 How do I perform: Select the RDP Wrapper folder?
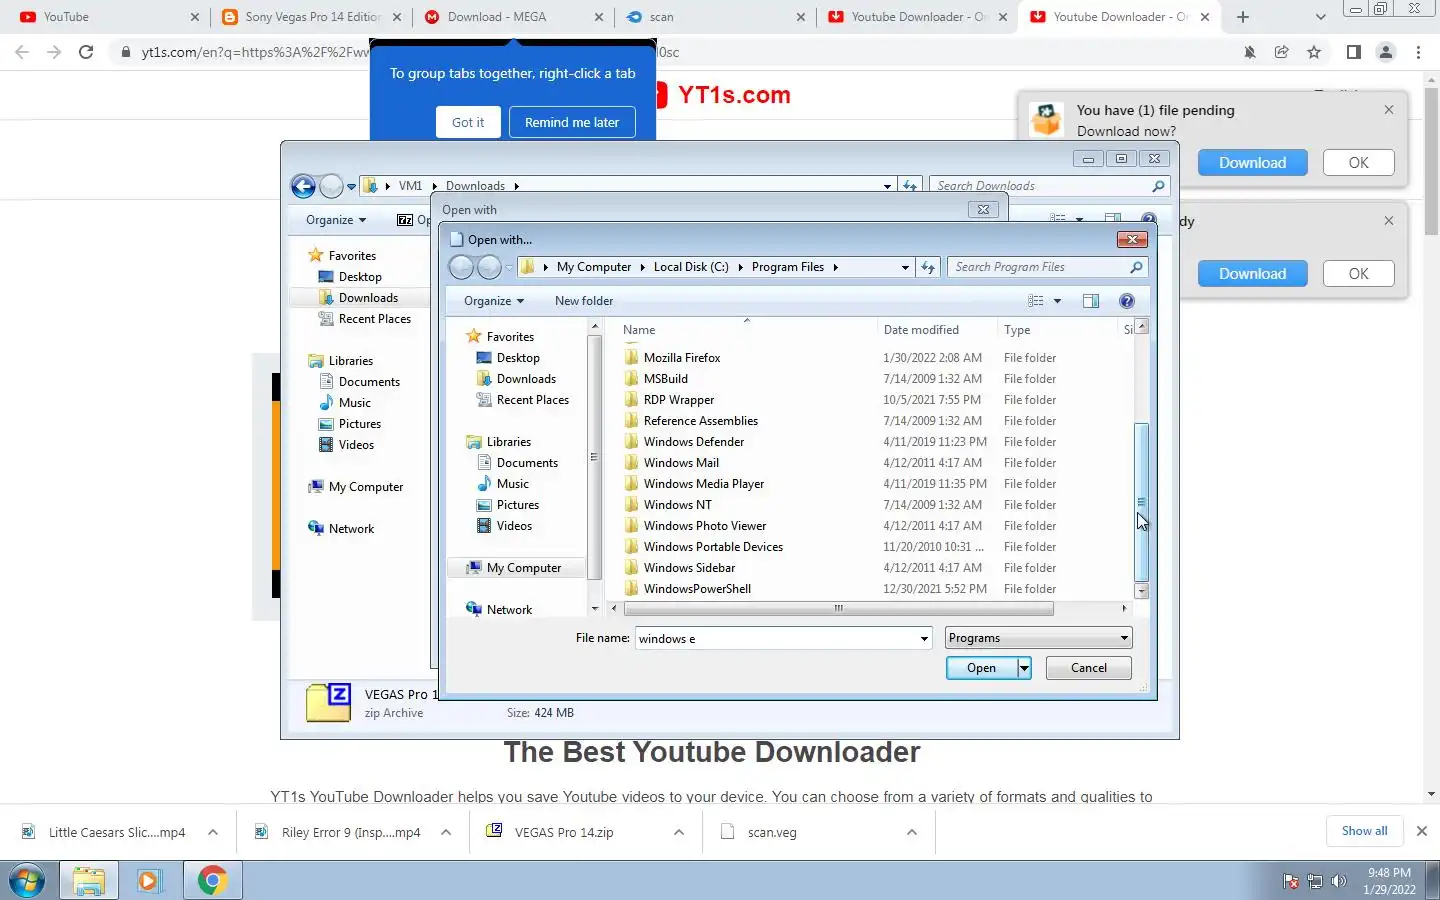pyautogui.click(x=678, y=400)
